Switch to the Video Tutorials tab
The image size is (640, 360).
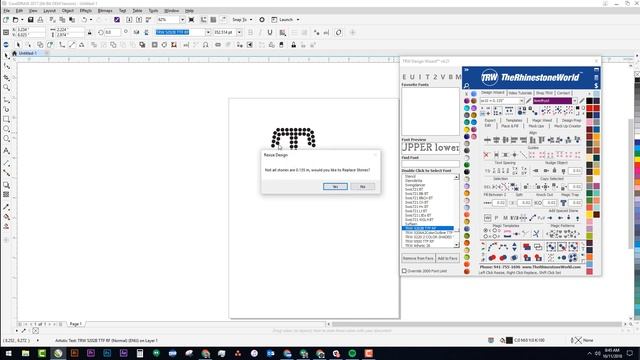520,93
